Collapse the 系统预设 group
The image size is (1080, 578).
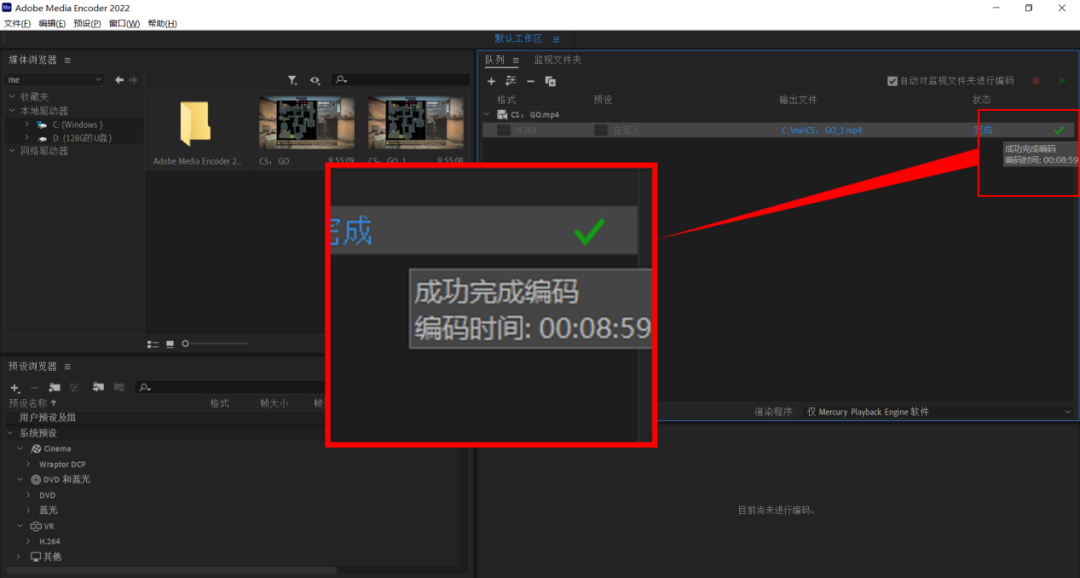coord(10,433)
